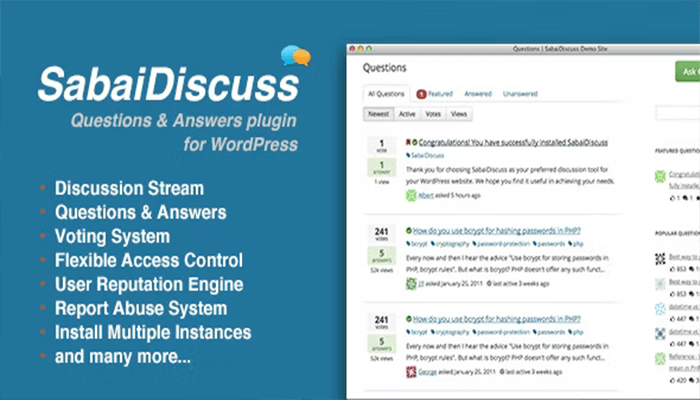This screenshot has width=700, height=400.
Task: Click green check icon on George's bcrypt question
Action: [408, 319]
